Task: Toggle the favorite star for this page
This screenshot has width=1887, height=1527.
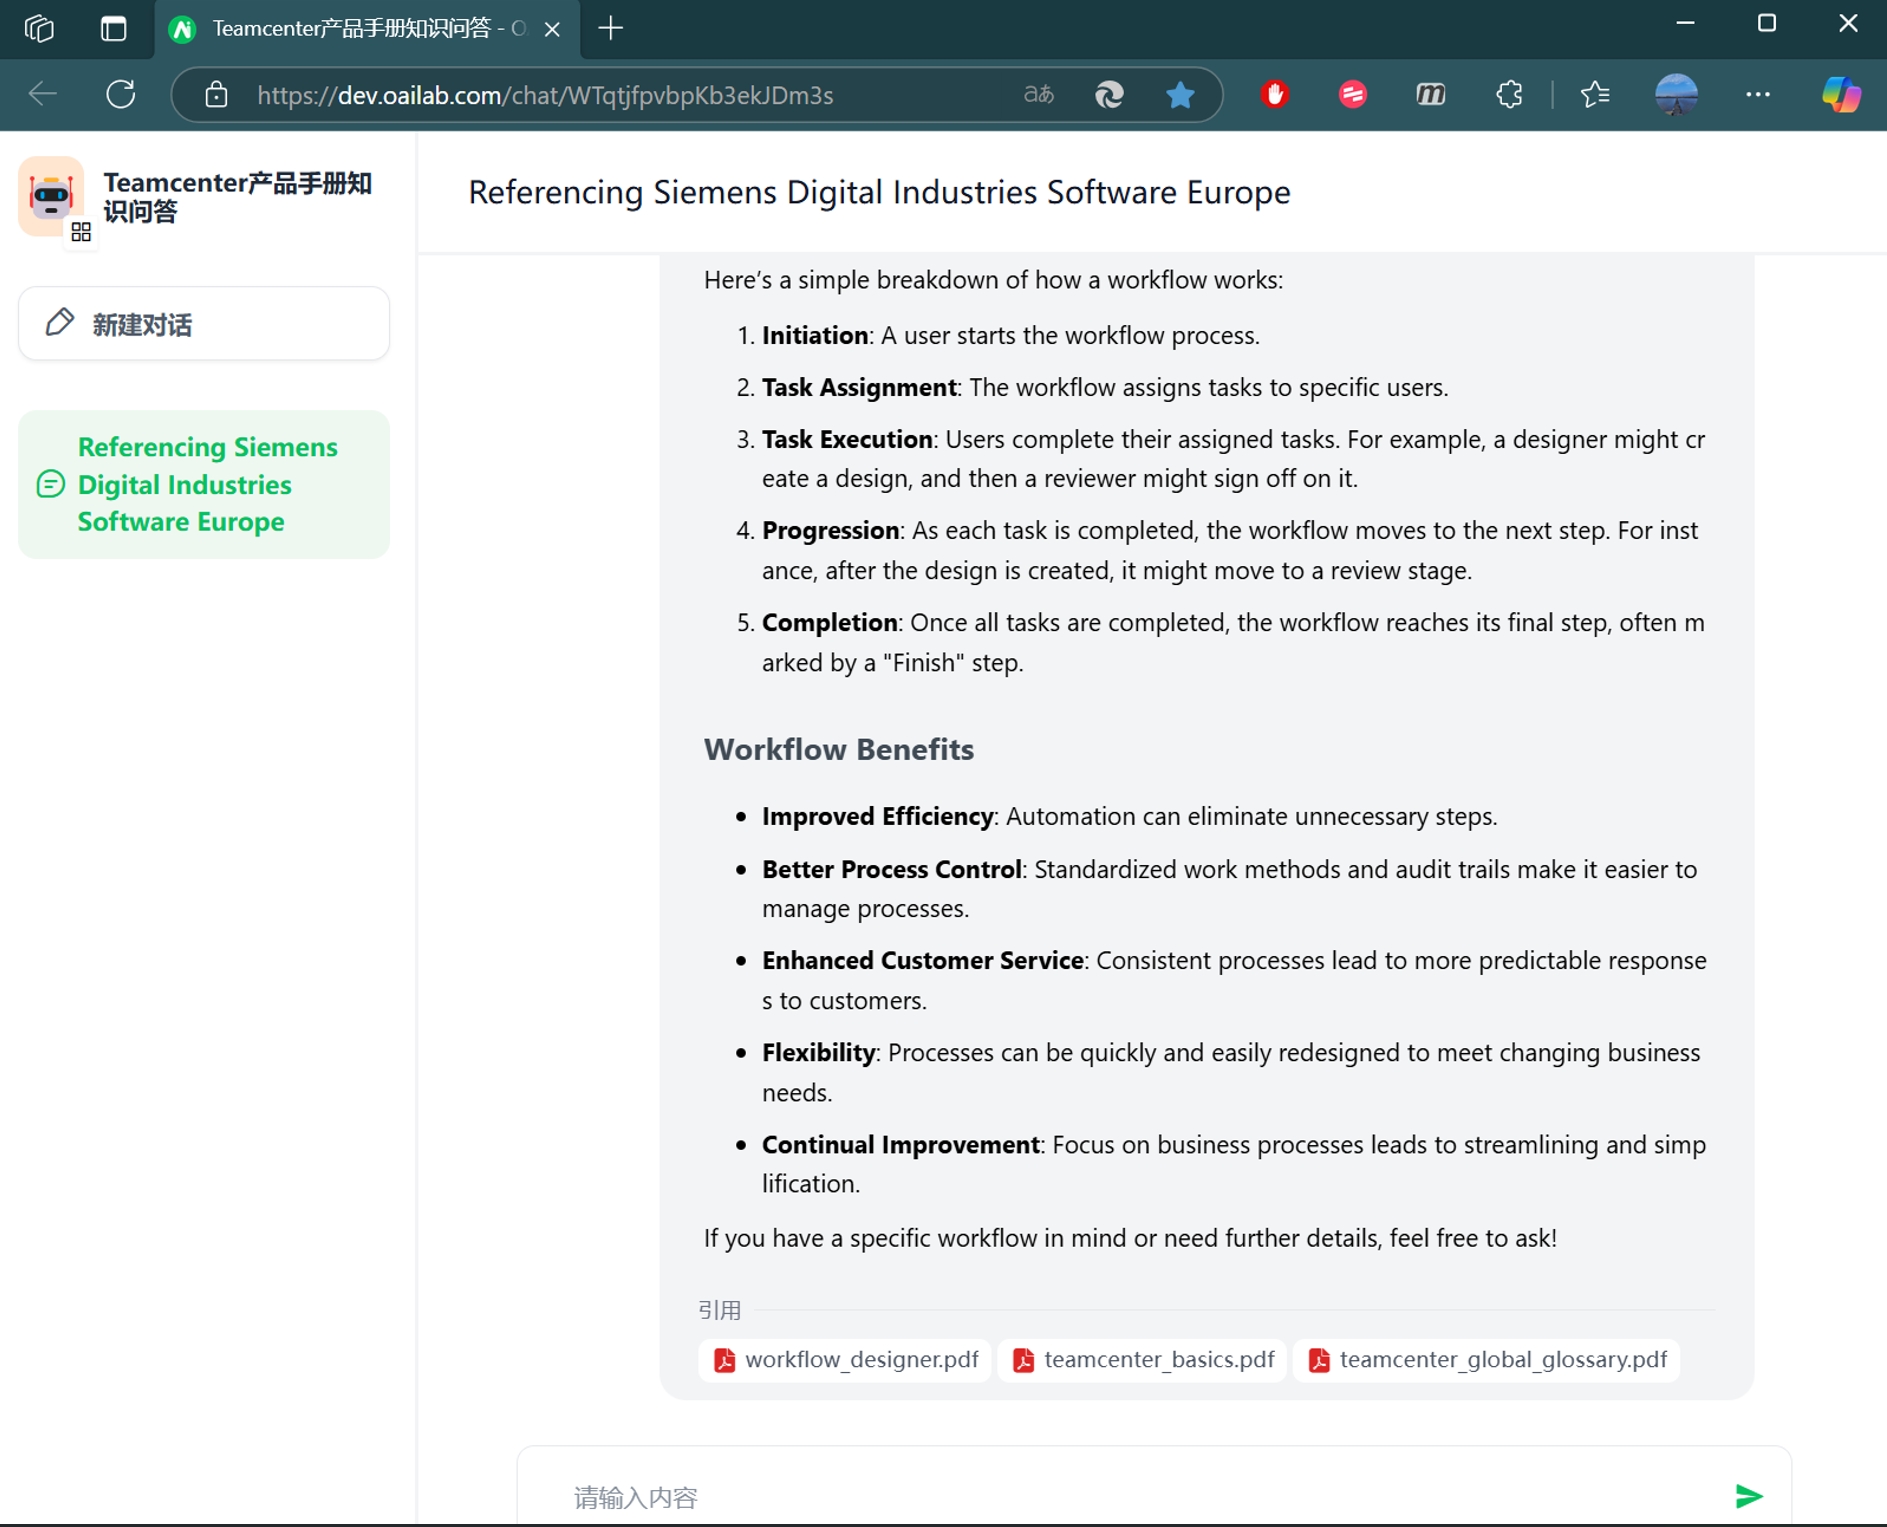Action: pyautogui.click(x=1180, y=94)
